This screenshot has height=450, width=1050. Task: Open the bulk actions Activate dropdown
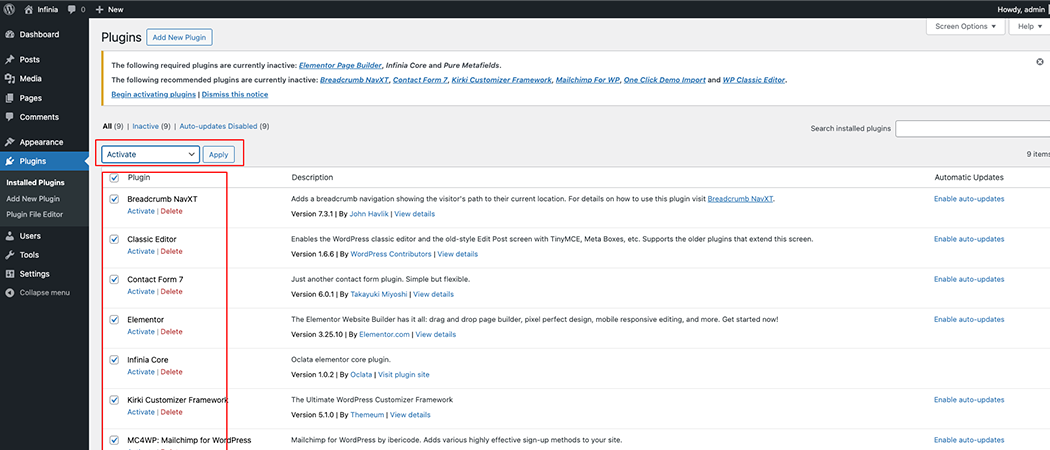(151, 154)
